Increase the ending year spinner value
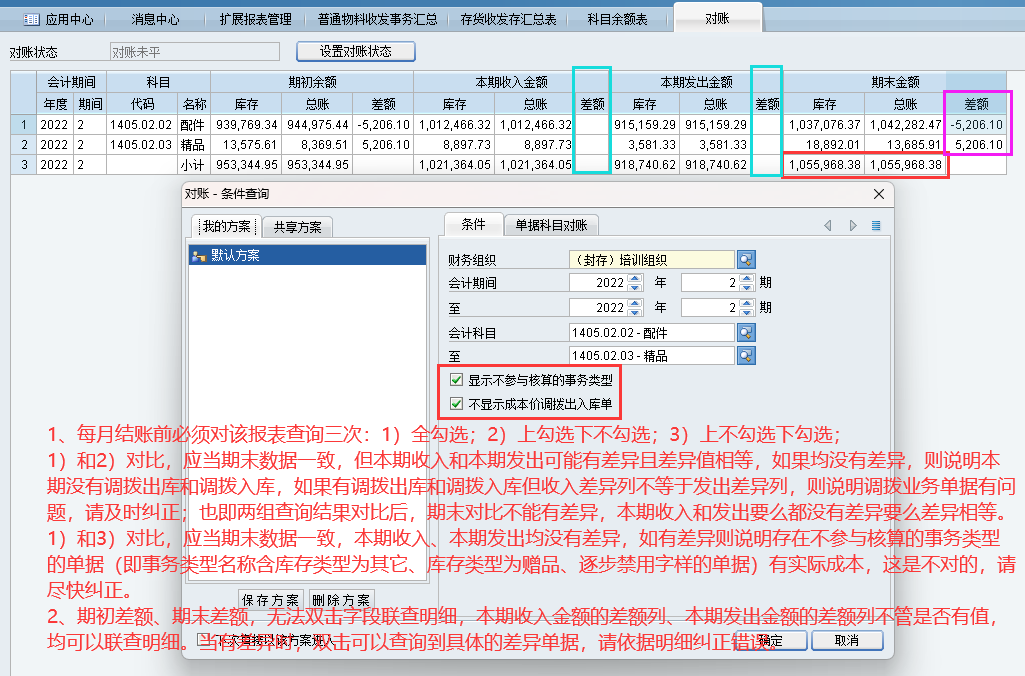1025x676 pixels. click(635, 302)
